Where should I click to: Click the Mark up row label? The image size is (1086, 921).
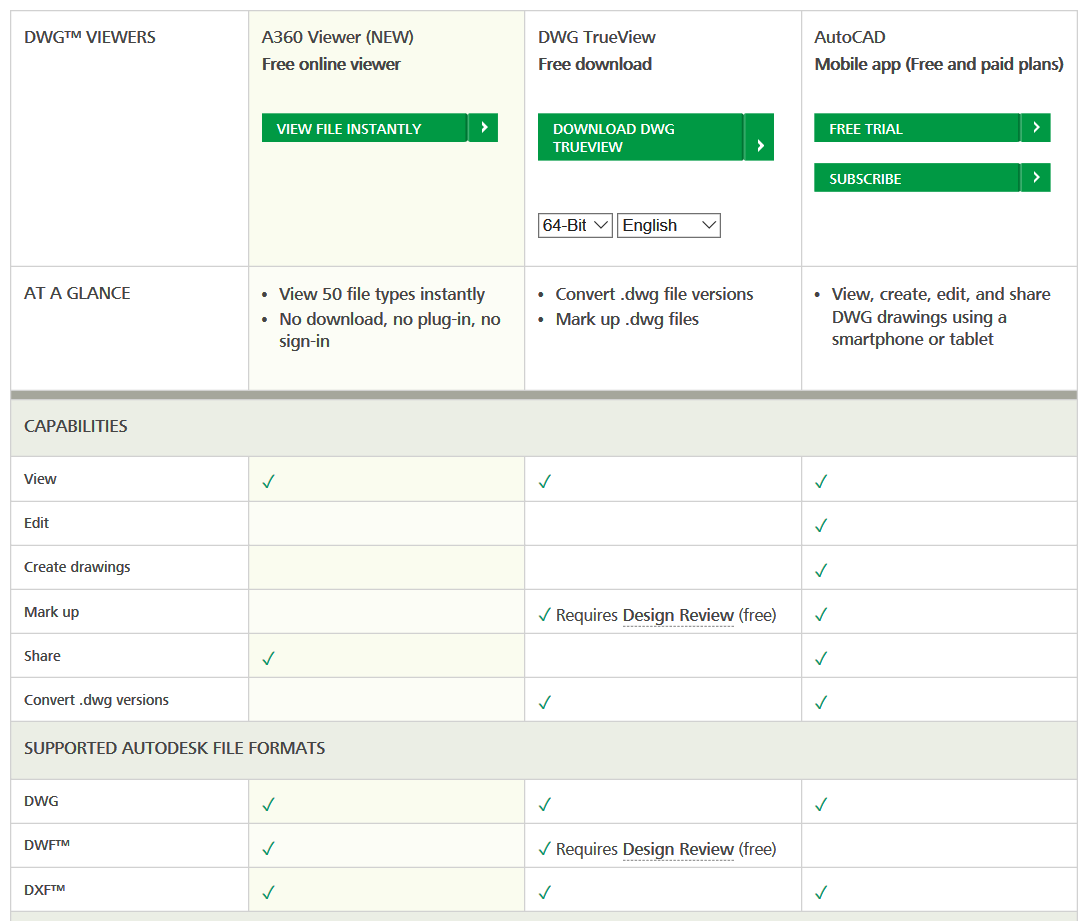(51, 612)
